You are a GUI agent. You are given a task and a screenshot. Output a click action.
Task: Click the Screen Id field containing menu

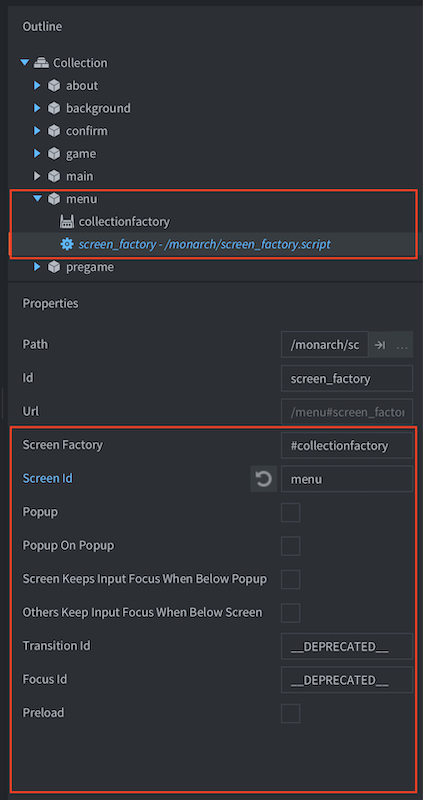pyautogui.click(x=347, y=479)
